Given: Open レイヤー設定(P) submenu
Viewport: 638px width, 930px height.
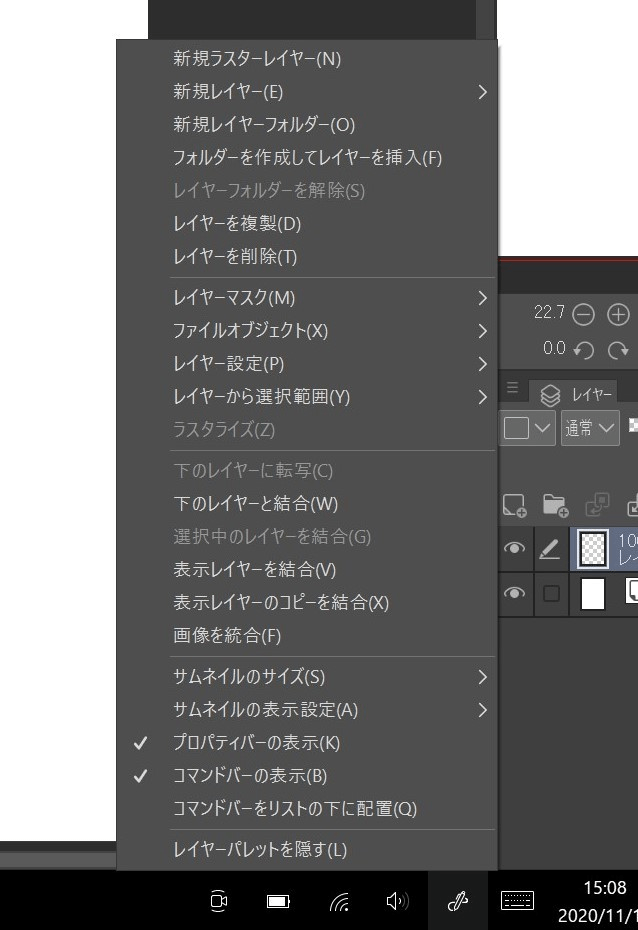Looking at the screenshot, I should pyautogui.click(x=307, y=364).
